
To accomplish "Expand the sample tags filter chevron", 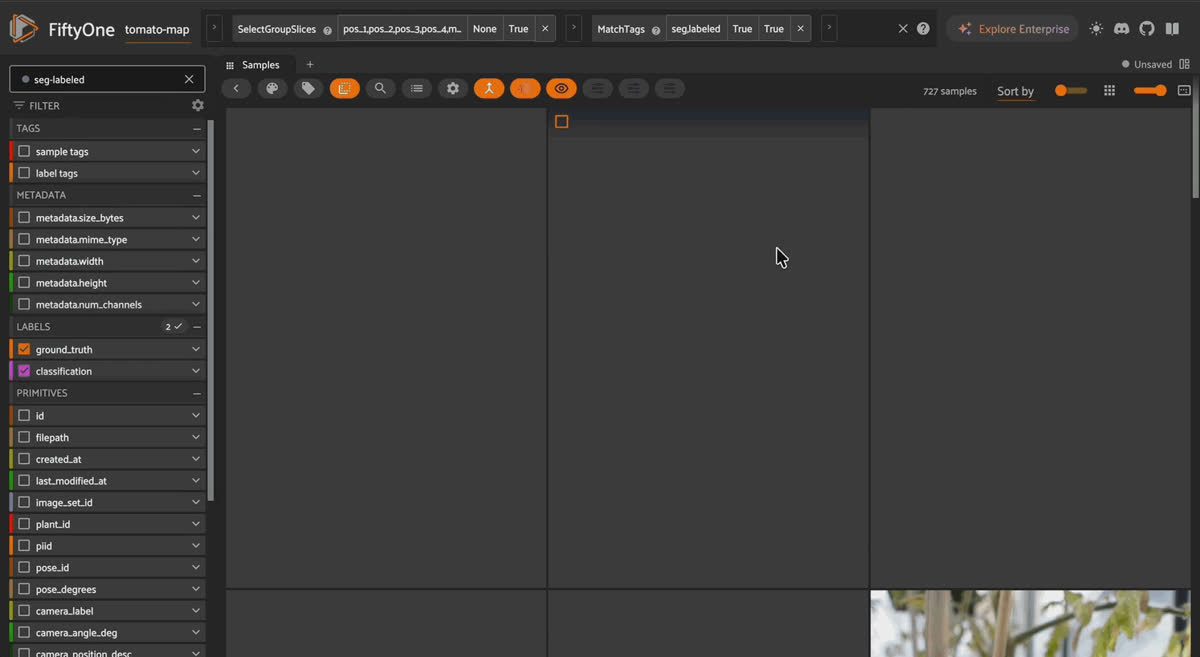I will (196, 152).
